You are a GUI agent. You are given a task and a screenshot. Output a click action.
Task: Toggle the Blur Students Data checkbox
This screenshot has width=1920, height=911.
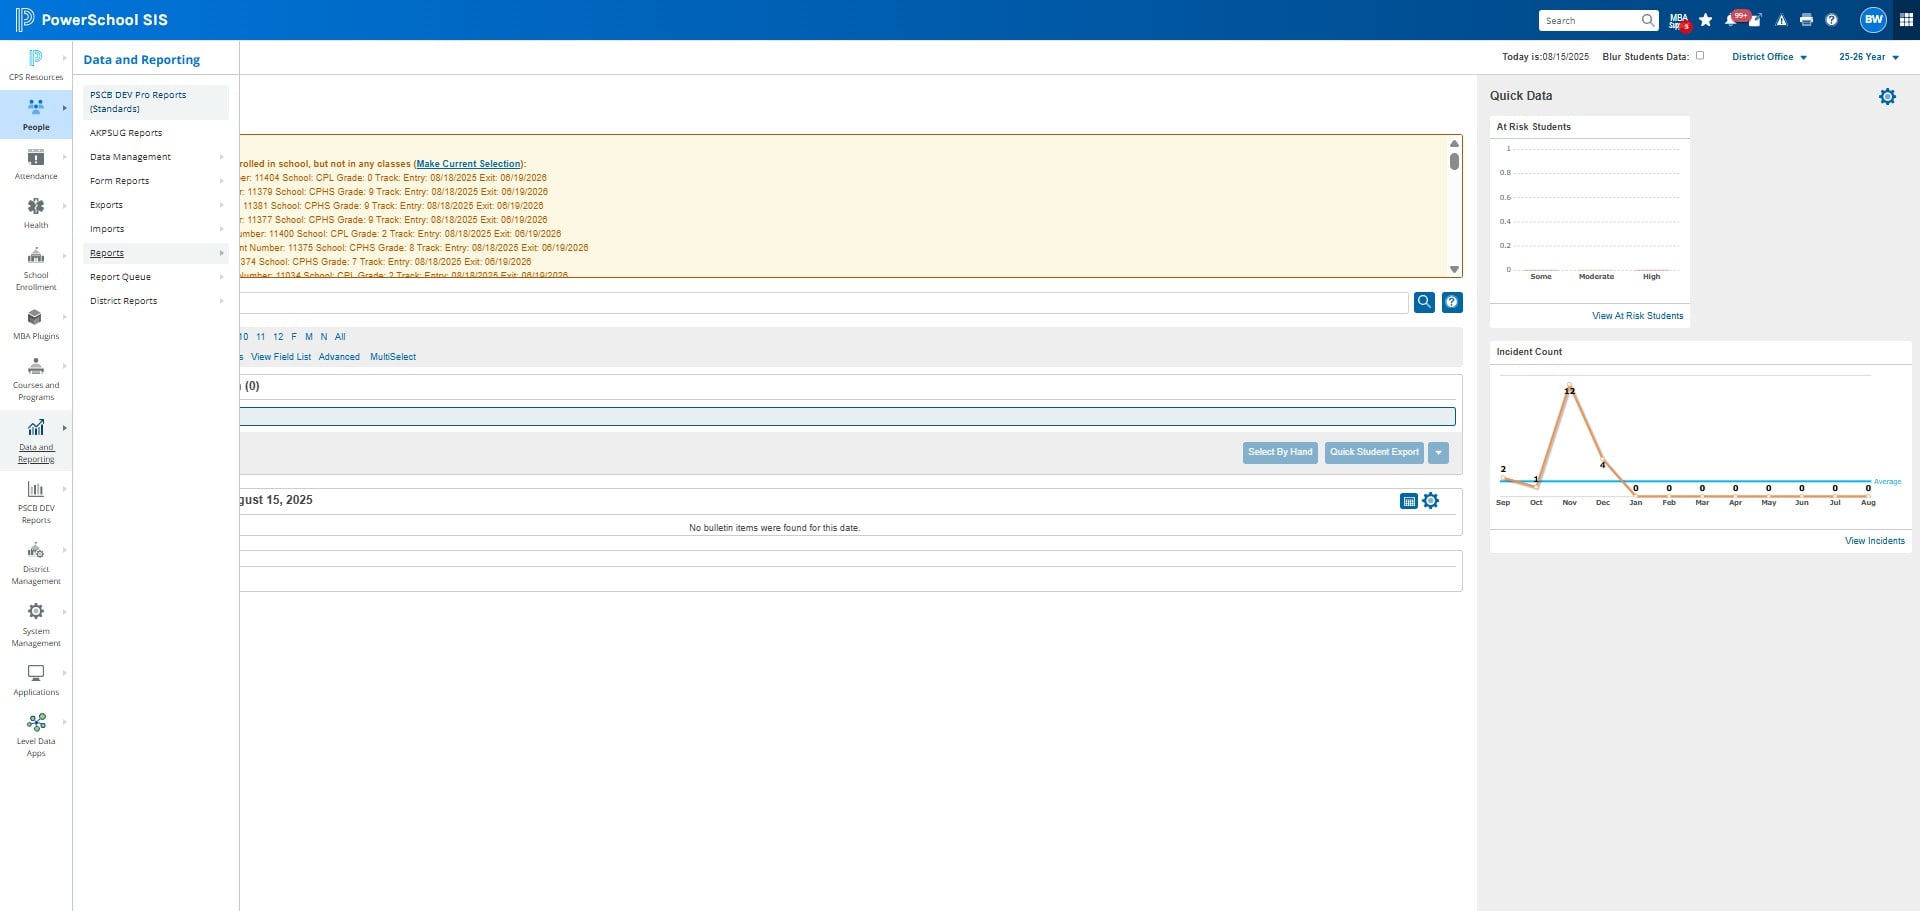1700,56
